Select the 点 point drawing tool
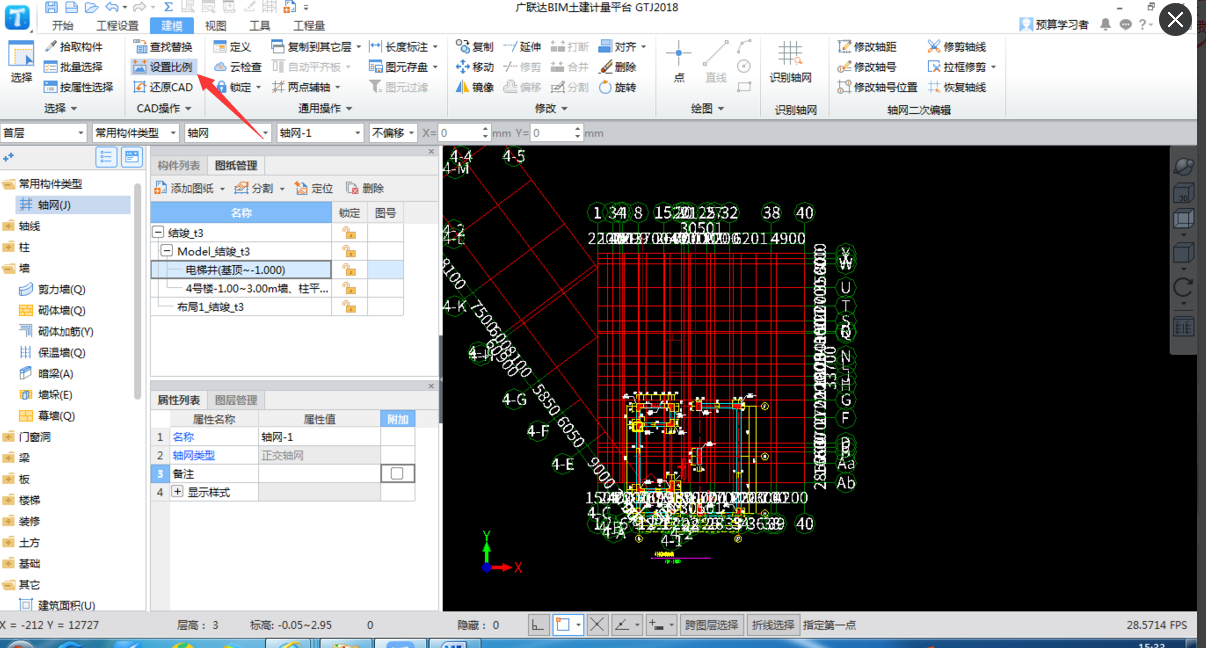The height and width of the screenshot is (648, 1206). click(x=679, y=62)
